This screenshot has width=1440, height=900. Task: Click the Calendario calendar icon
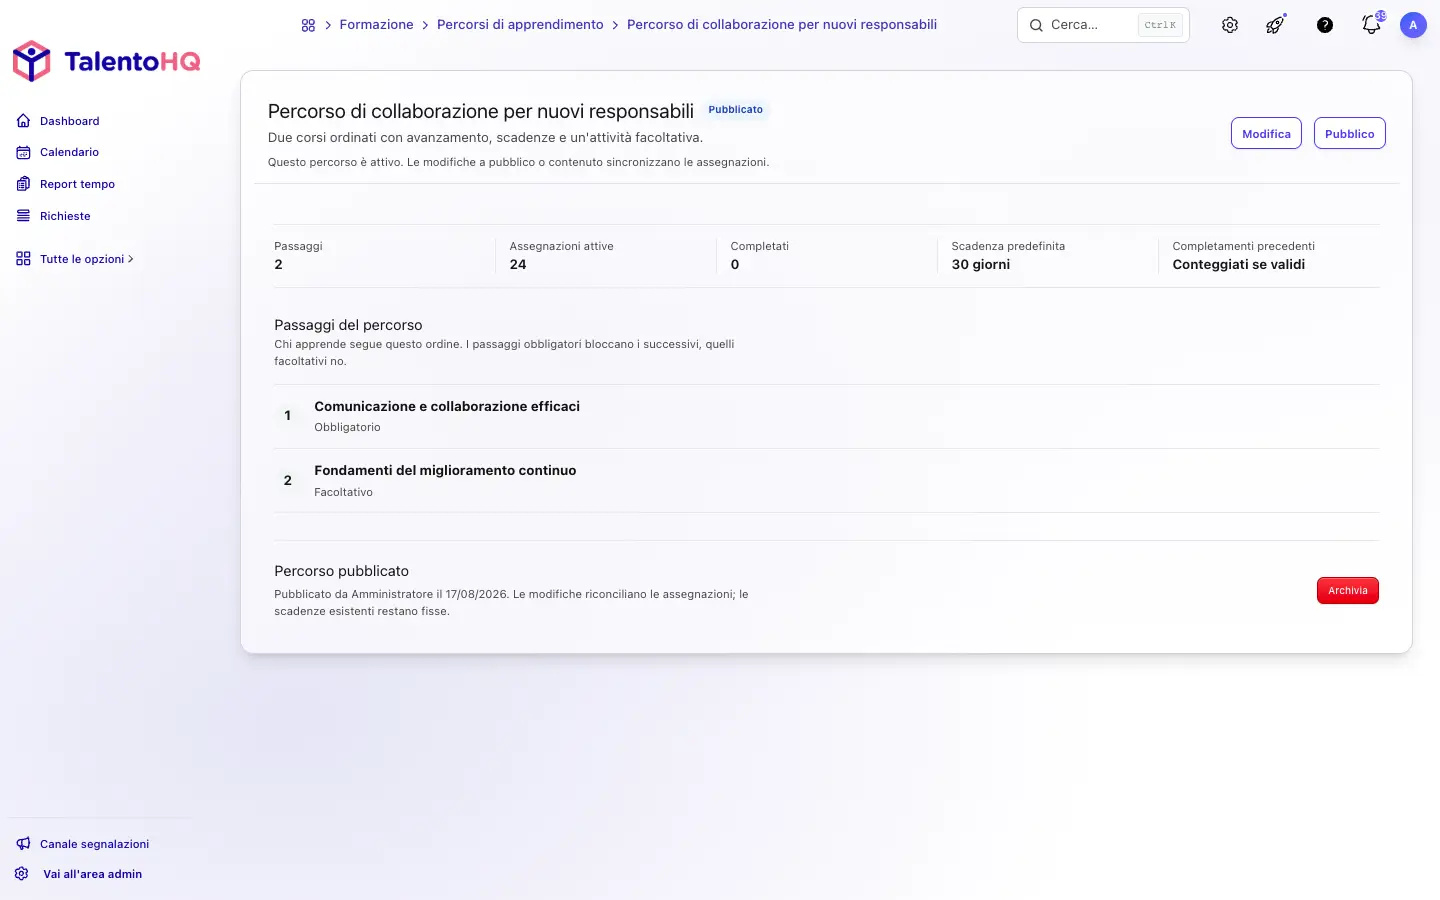23,152
